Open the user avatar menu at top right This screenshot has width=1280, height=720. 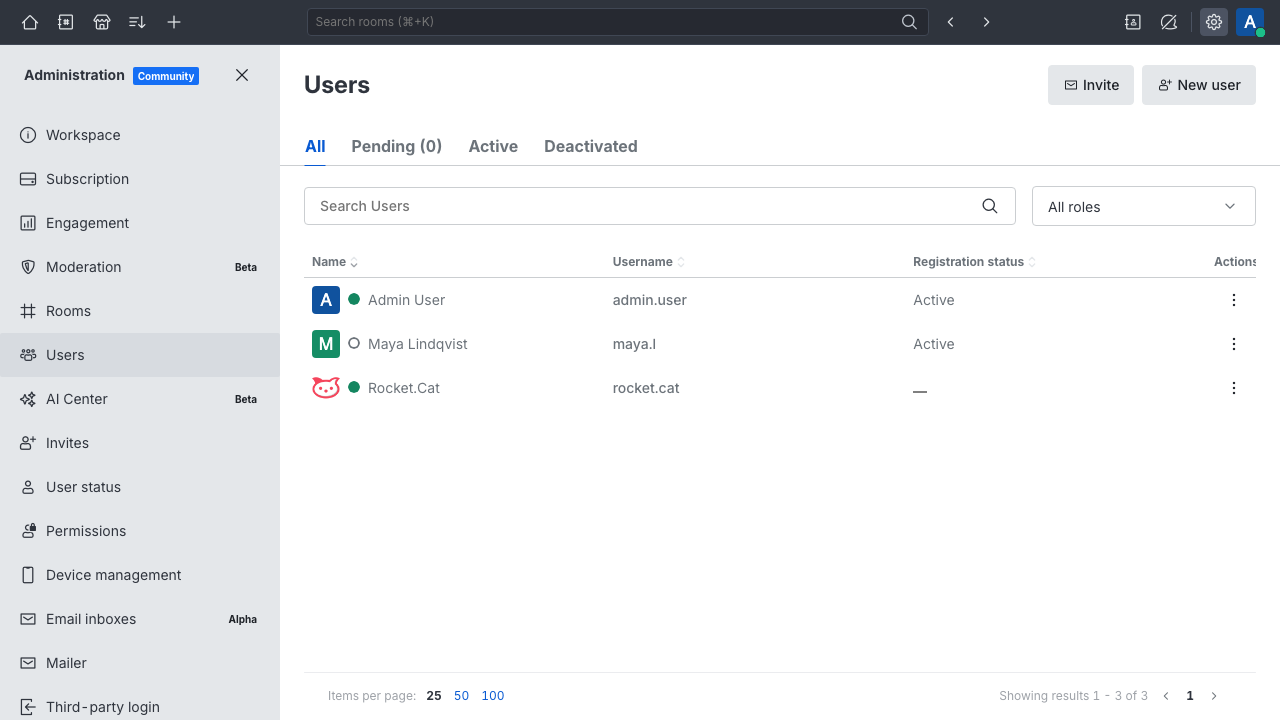point(1250,22)
